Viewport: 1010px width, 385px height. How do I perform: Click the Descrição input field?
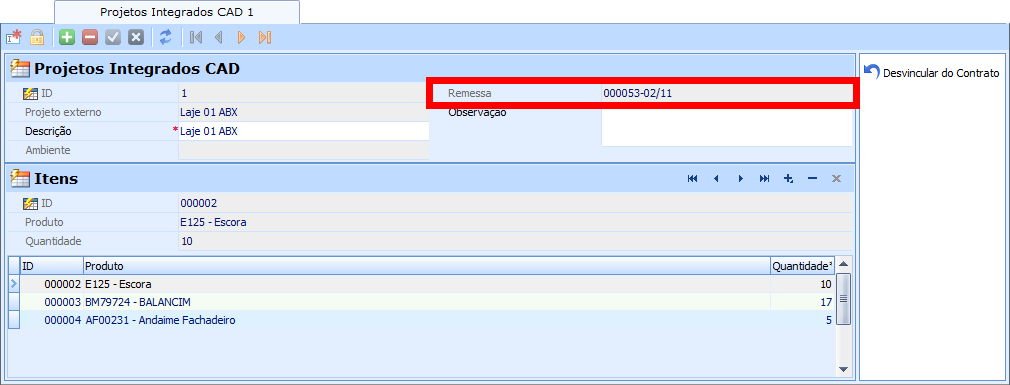coord(304,131)
